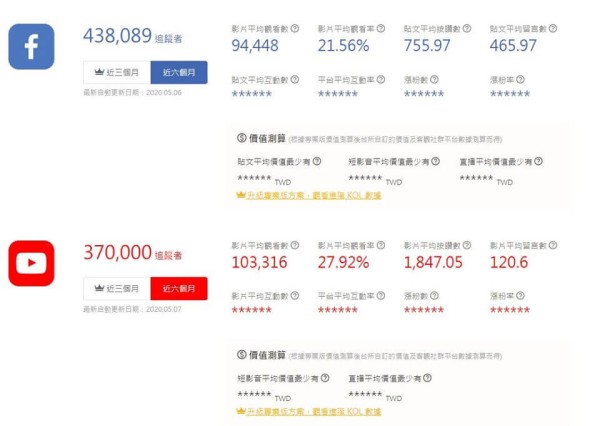Open help icon beside YouTube 漲粉數
This screenshot has height=426, width=600.
click(434, 296)
